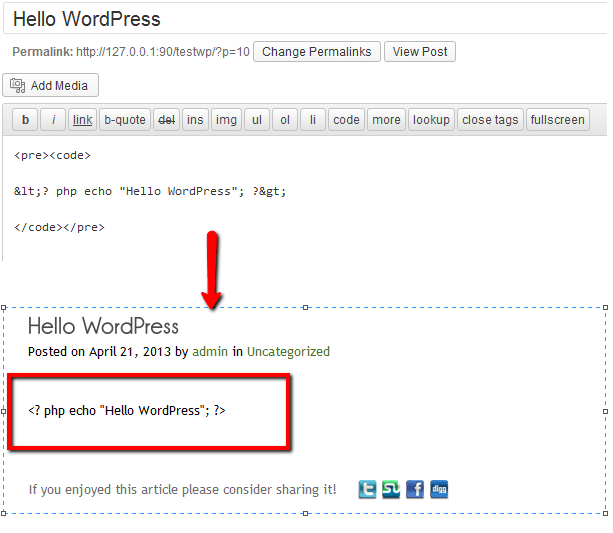Click the 'If you enjoyed this article' text
Image resolution: width=613 pixels, height=533 pixels.
(183, 490)
